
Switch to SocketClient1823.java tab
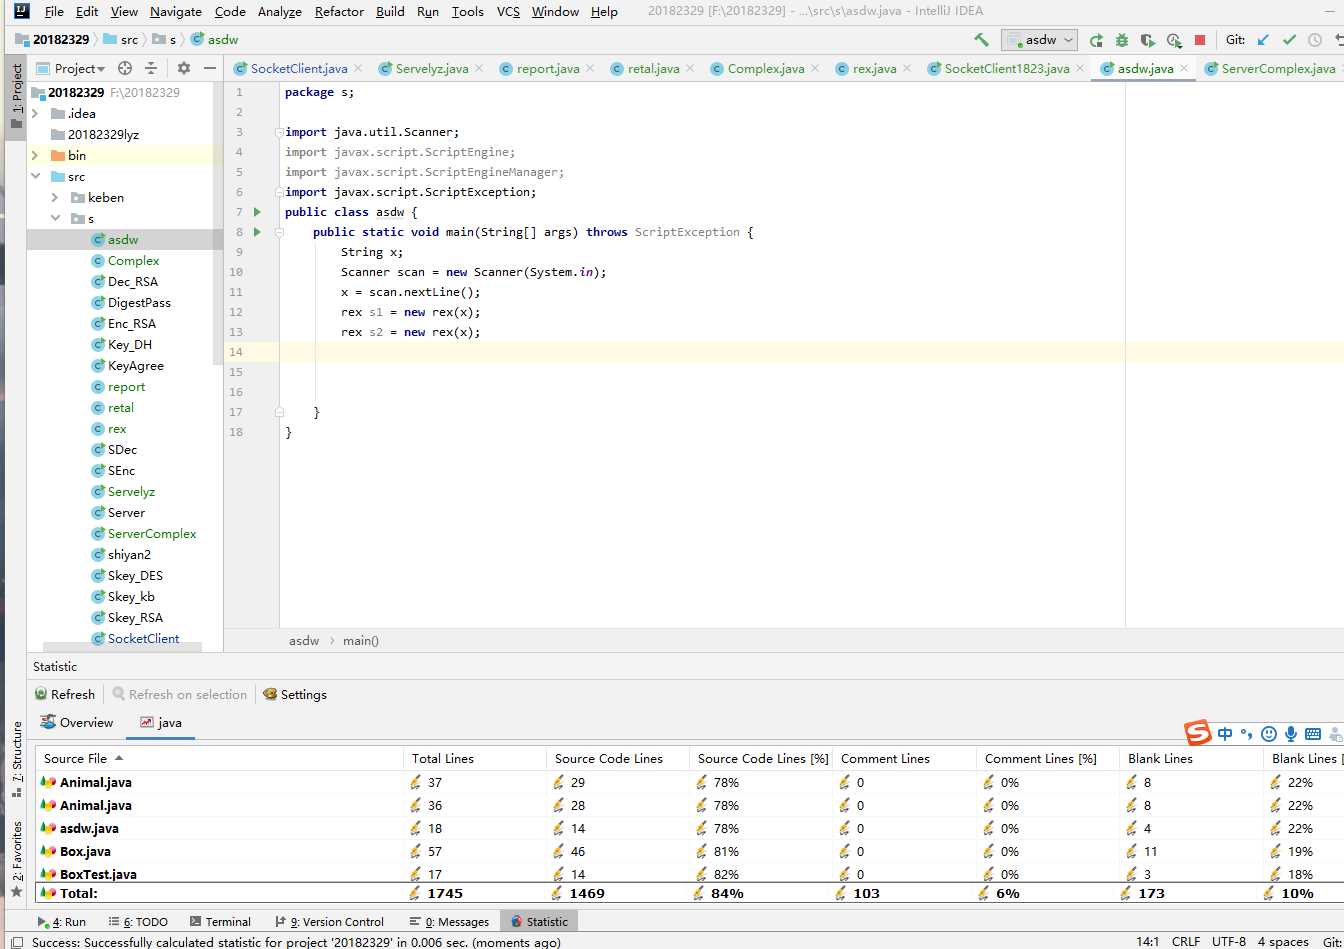point(1006,68)
